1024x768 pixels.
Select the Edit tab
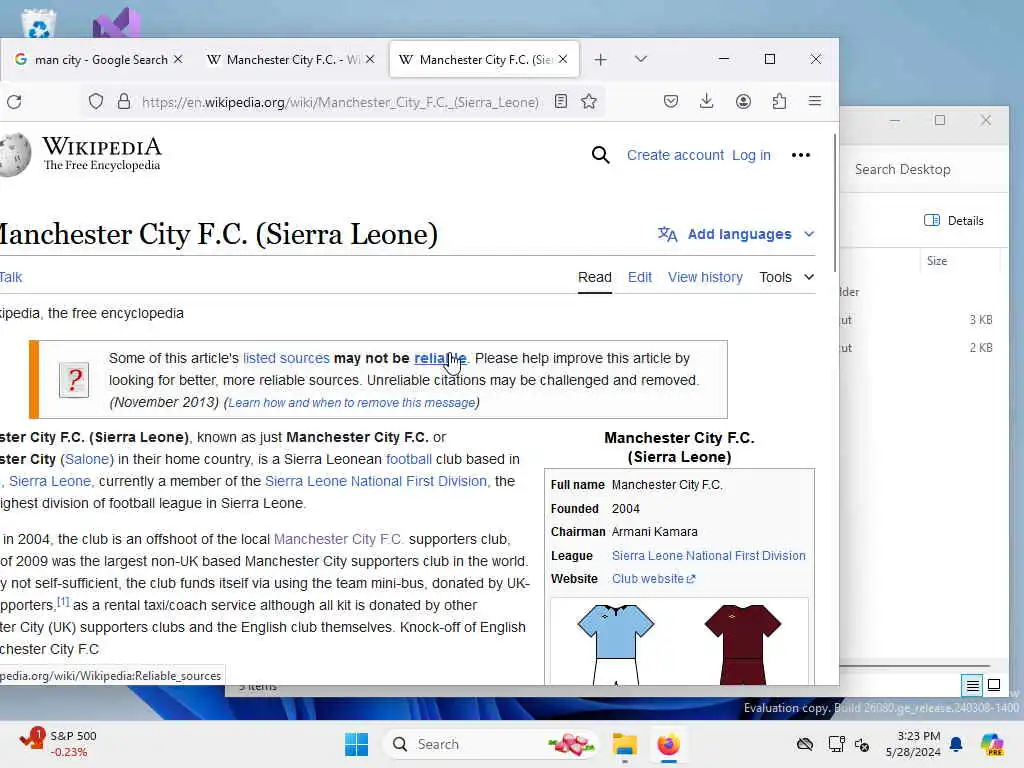click(x=640, y=277)
